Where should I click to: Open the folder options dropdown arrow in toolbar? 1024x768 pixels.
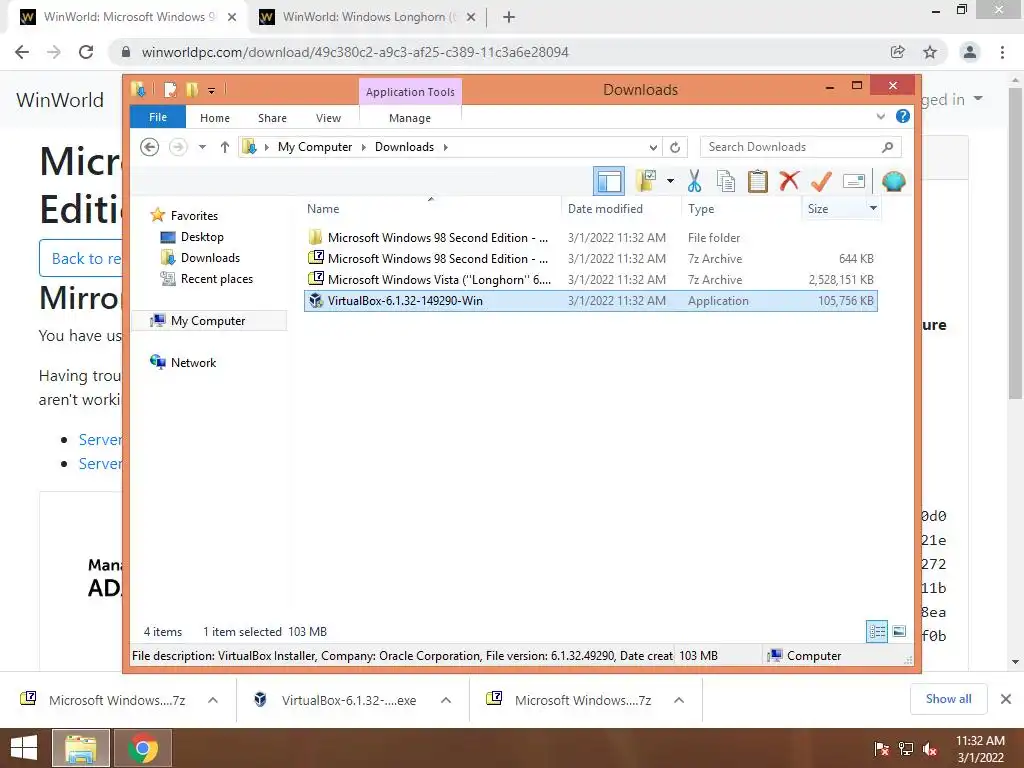click(670, 181)
